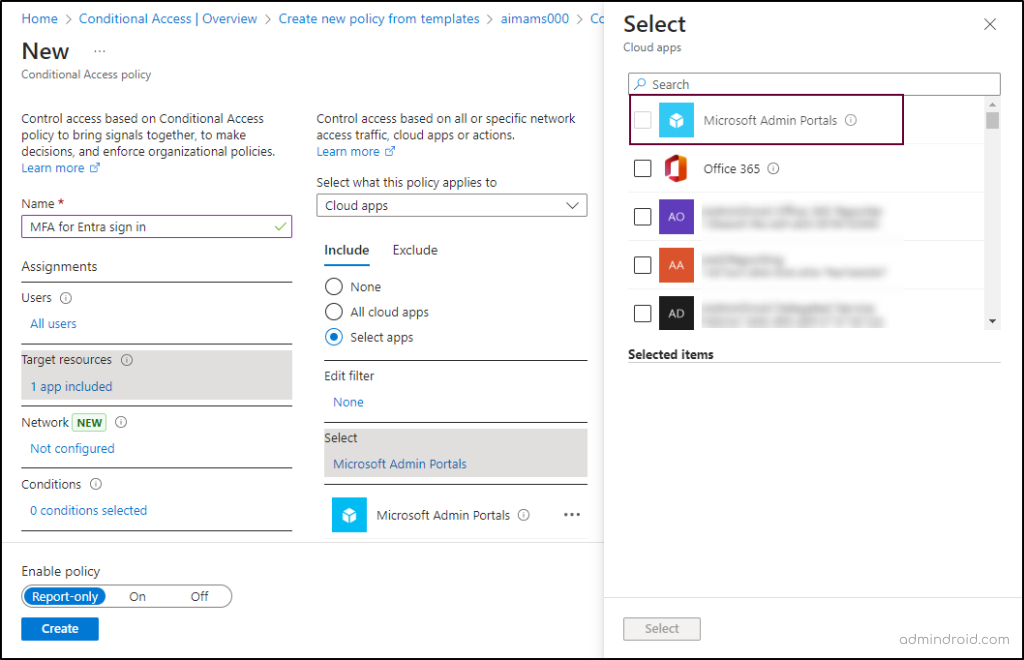1024x660 pixels.
Task: Click the Create button
Action: (x=60, y=629)
